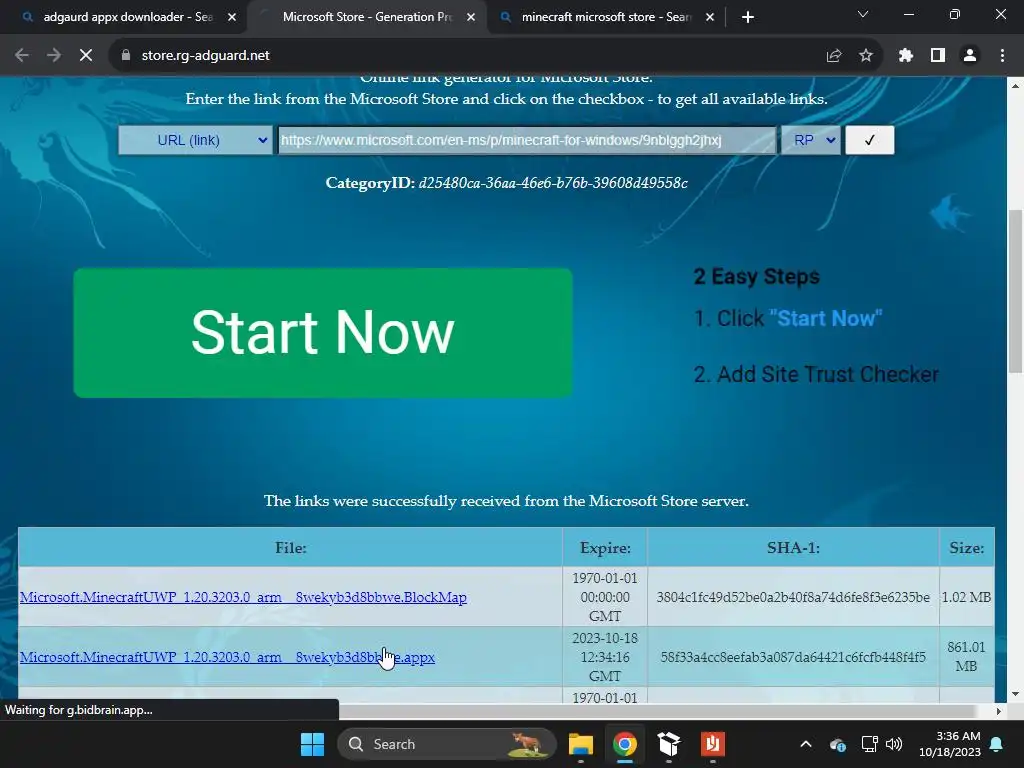This screenshot has width=1024, height=768.
Task: Close the Microsoft Store - Generation tab
Action: tap(471, 17)
